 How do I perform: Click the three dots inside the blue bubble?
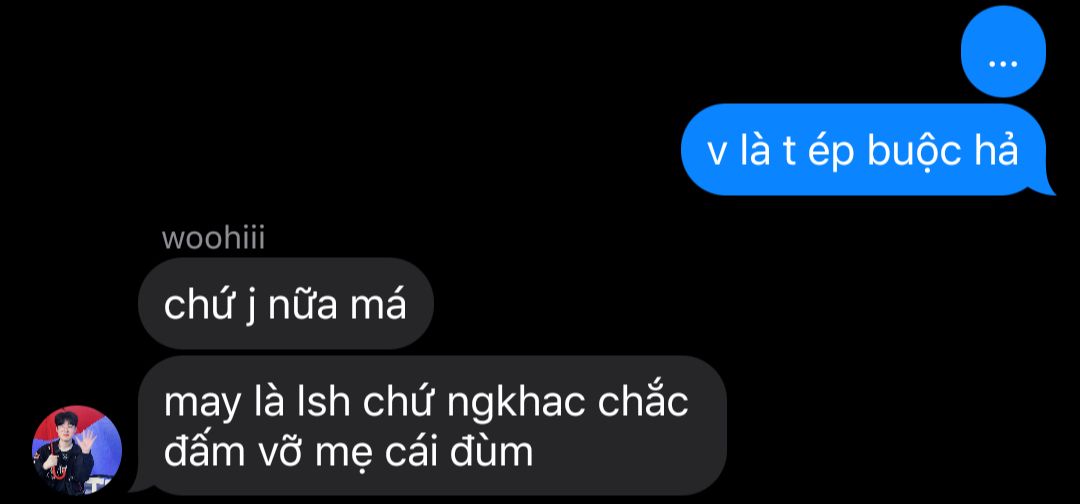pos(1003,63)
